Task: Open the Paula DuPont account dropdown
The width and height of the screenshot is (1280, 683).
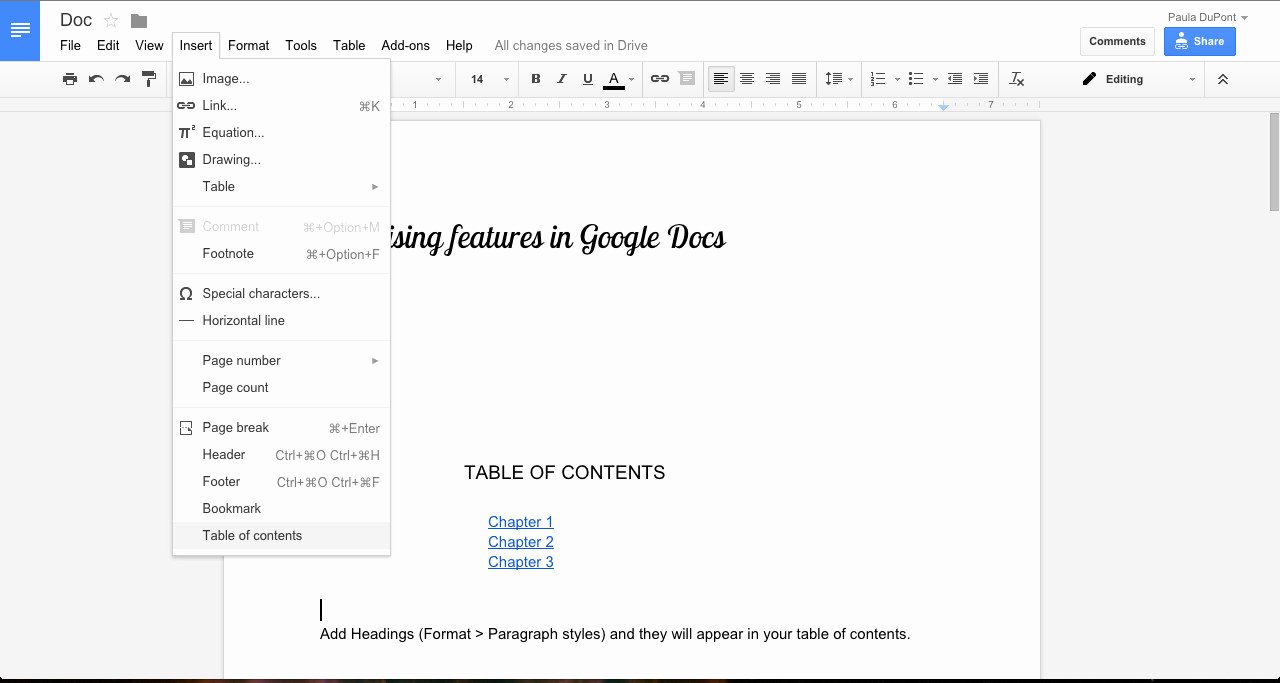Action: [1208, 17]
